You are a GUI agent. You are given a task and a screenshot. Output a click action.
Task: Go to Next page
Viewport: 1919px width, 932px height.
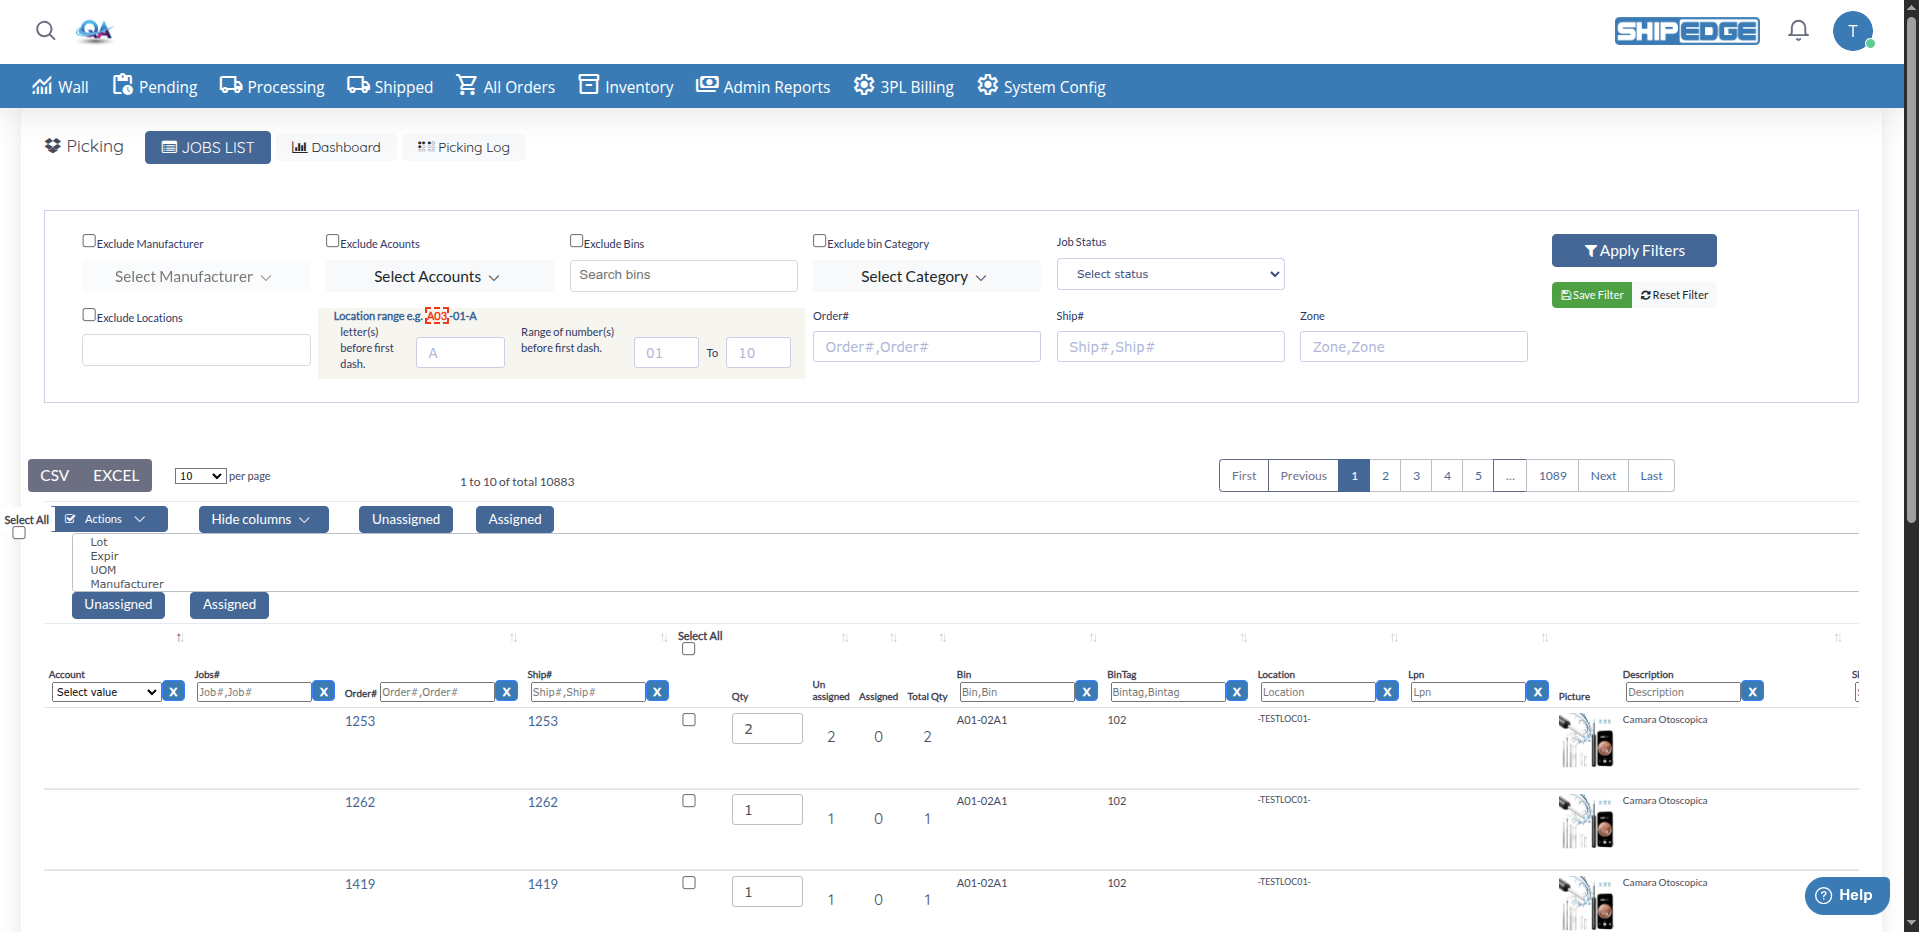1603,476
